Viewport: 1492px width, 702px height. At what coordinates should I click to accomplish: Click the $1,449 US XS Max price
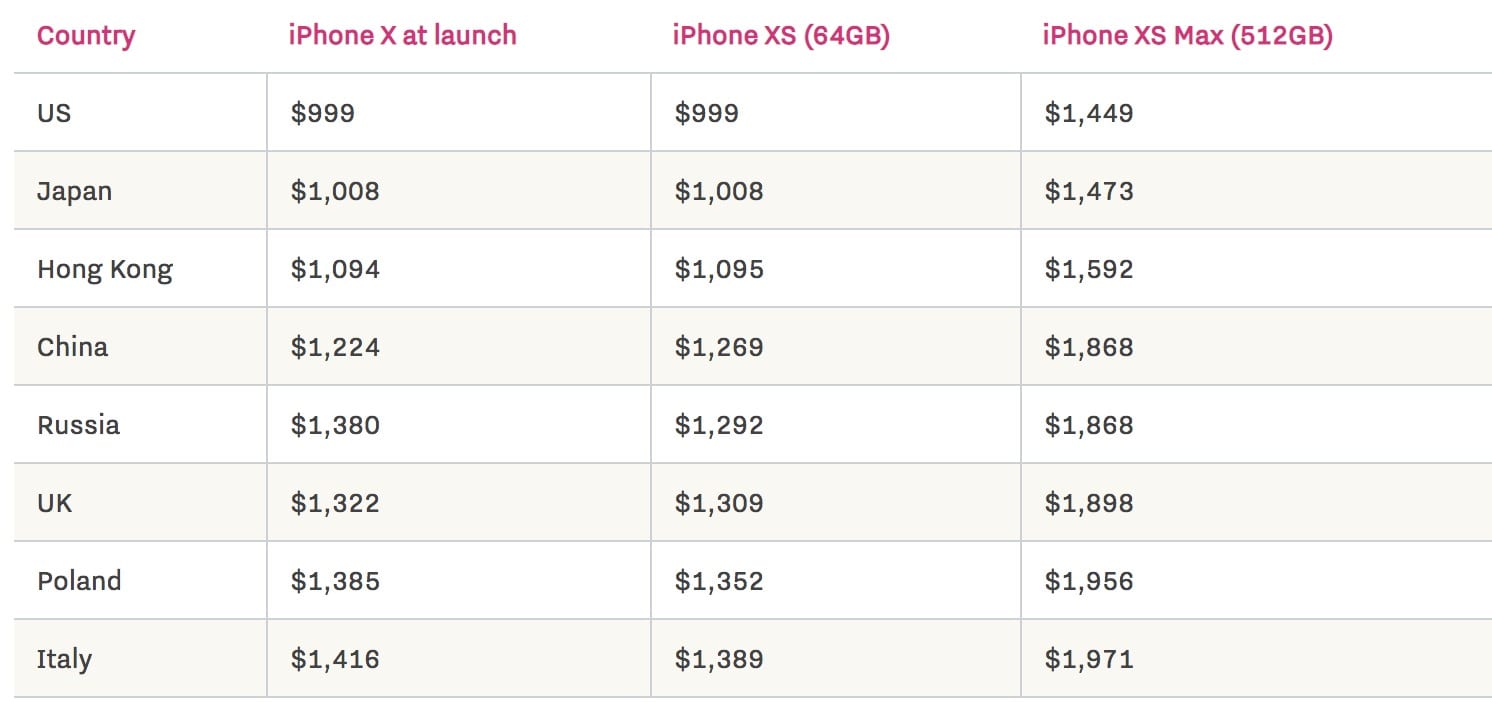pos(1089,113)
